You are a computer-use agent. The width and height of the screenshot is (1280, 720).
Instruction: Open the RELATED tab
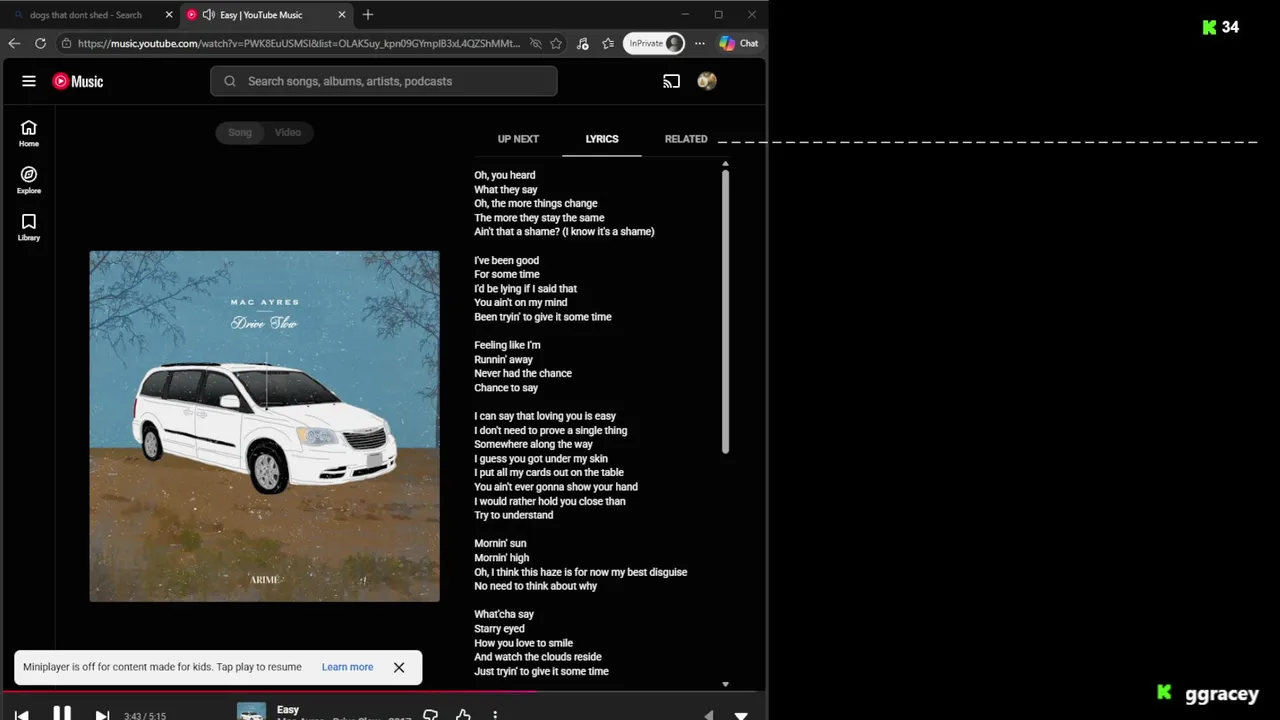[686, 139]
